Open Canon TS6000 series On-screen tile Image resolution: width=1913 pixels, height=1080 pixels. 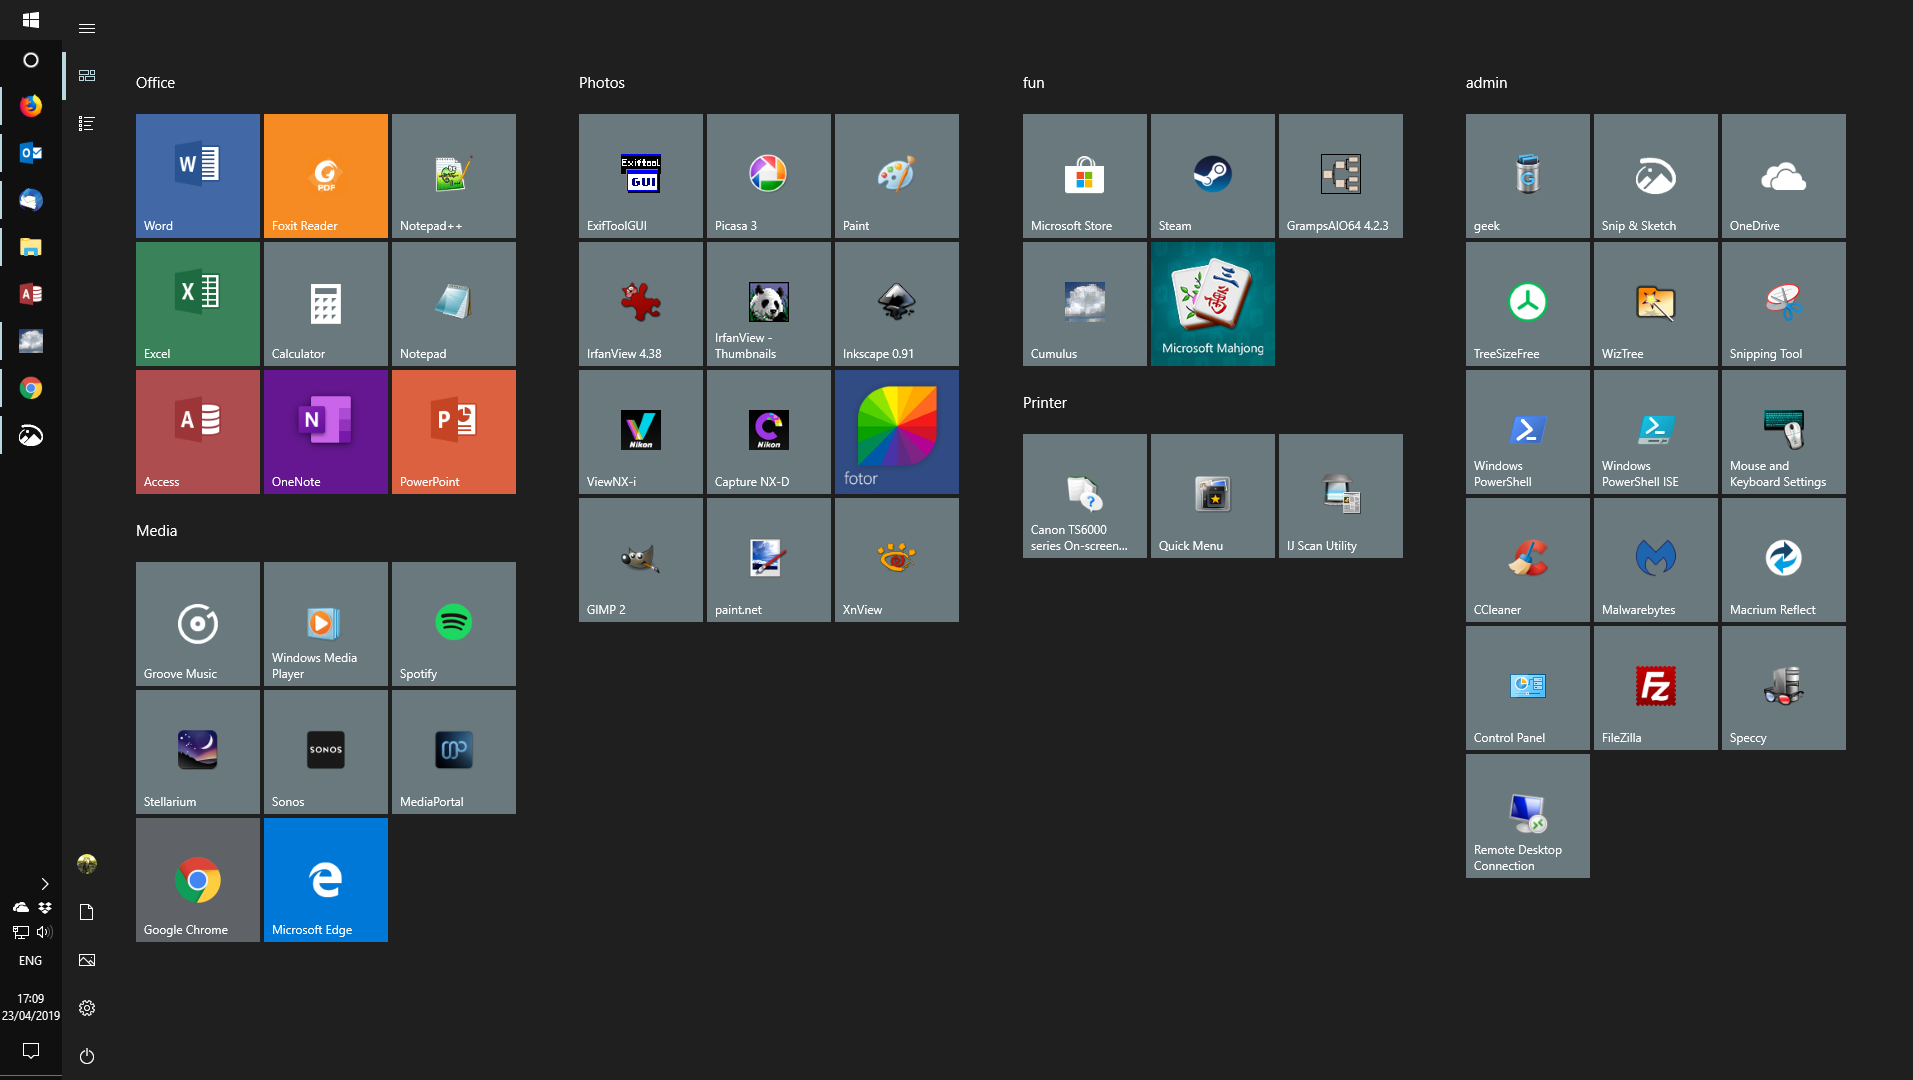click(1085, 496)
